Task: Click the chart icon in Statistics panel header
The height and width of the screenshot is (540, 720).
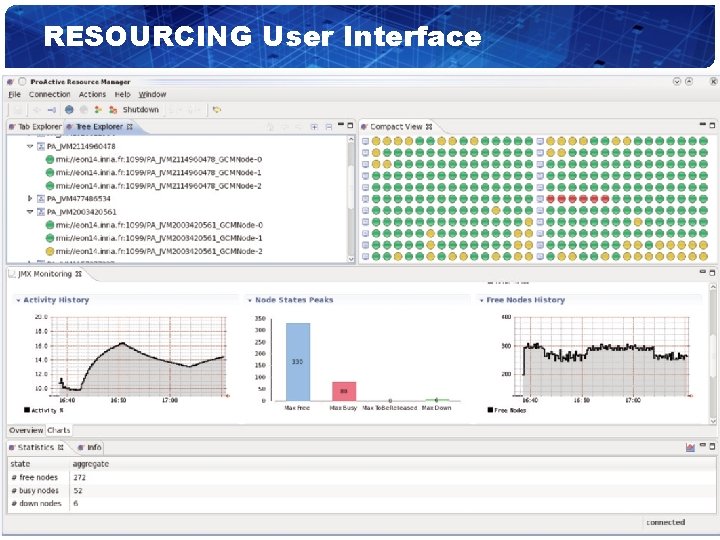Action: point(690,447)
